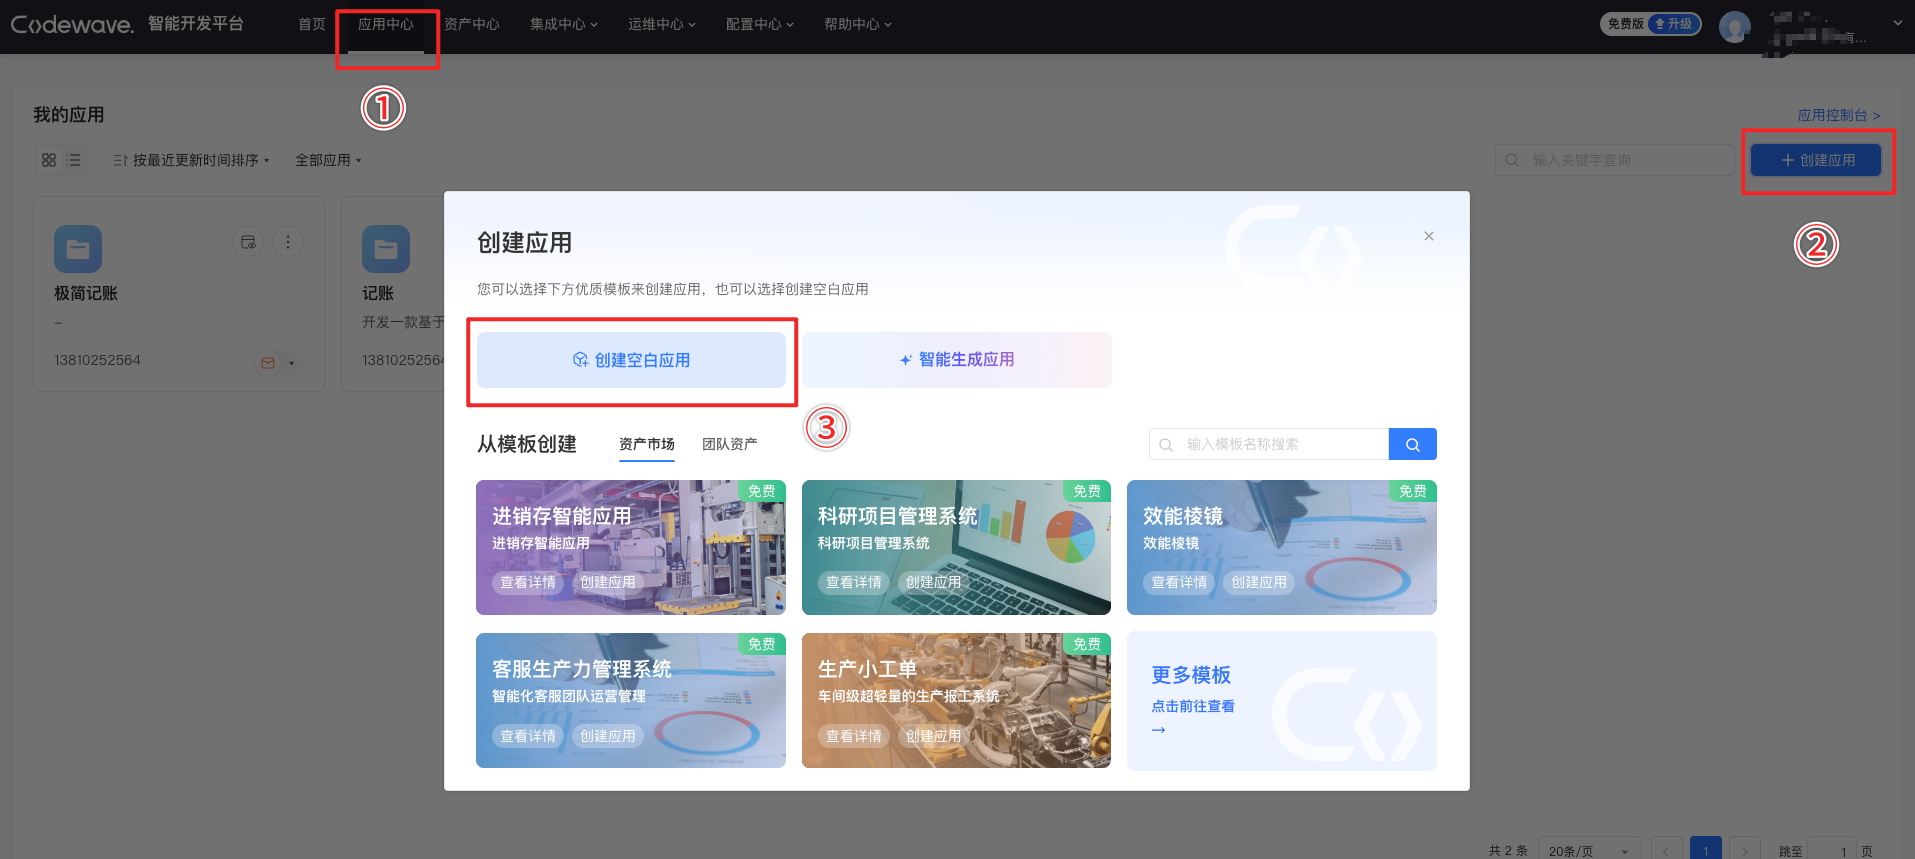Click the user avatar icon
This screenshot has height=859, width=1915.
coord(1735,26)
